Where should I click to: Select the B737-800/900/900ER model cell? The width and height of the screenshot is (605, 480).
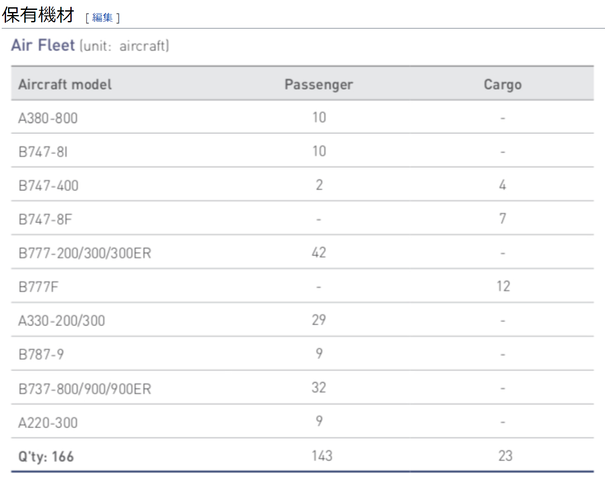click(x=84, y=389)
